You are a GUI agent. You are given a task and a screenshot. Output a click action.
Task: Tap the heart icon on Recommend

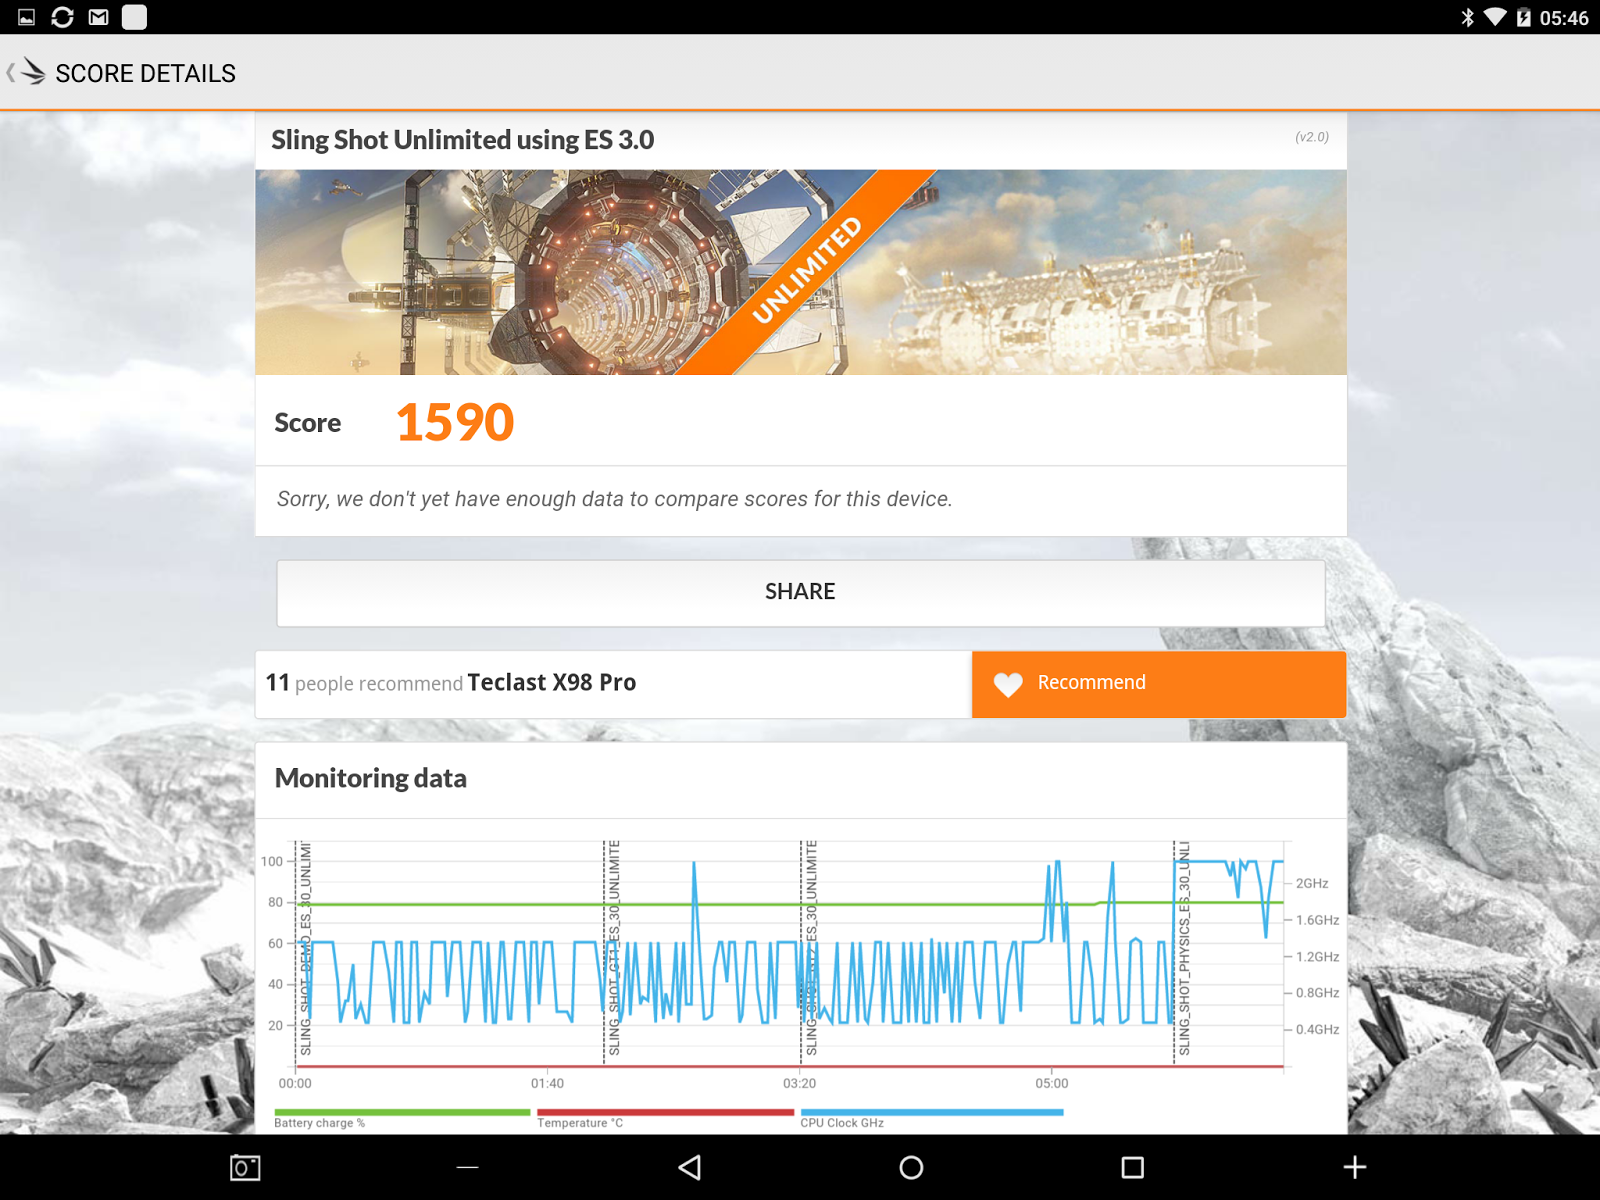click(x=1008, y=684)
